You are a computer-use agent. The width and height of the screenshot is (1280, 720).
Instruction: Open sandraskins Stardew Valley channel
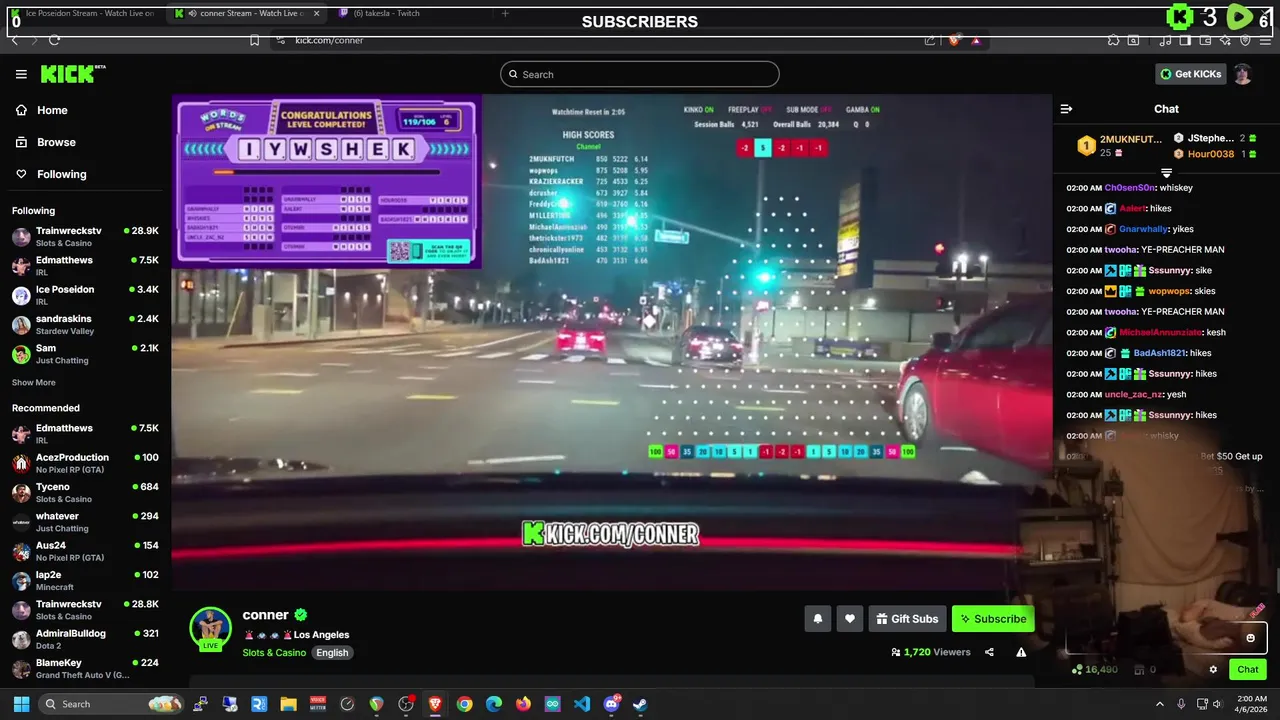85,325
